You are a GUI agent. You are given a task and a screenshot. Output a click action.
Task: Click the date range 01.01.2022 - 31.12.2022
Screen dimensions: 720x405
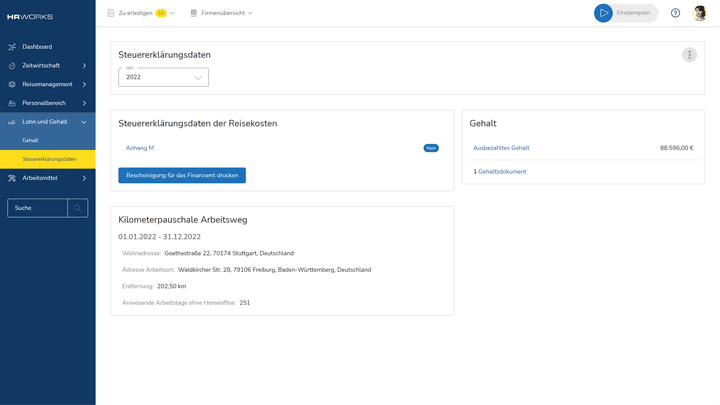[x=160, y=237]
